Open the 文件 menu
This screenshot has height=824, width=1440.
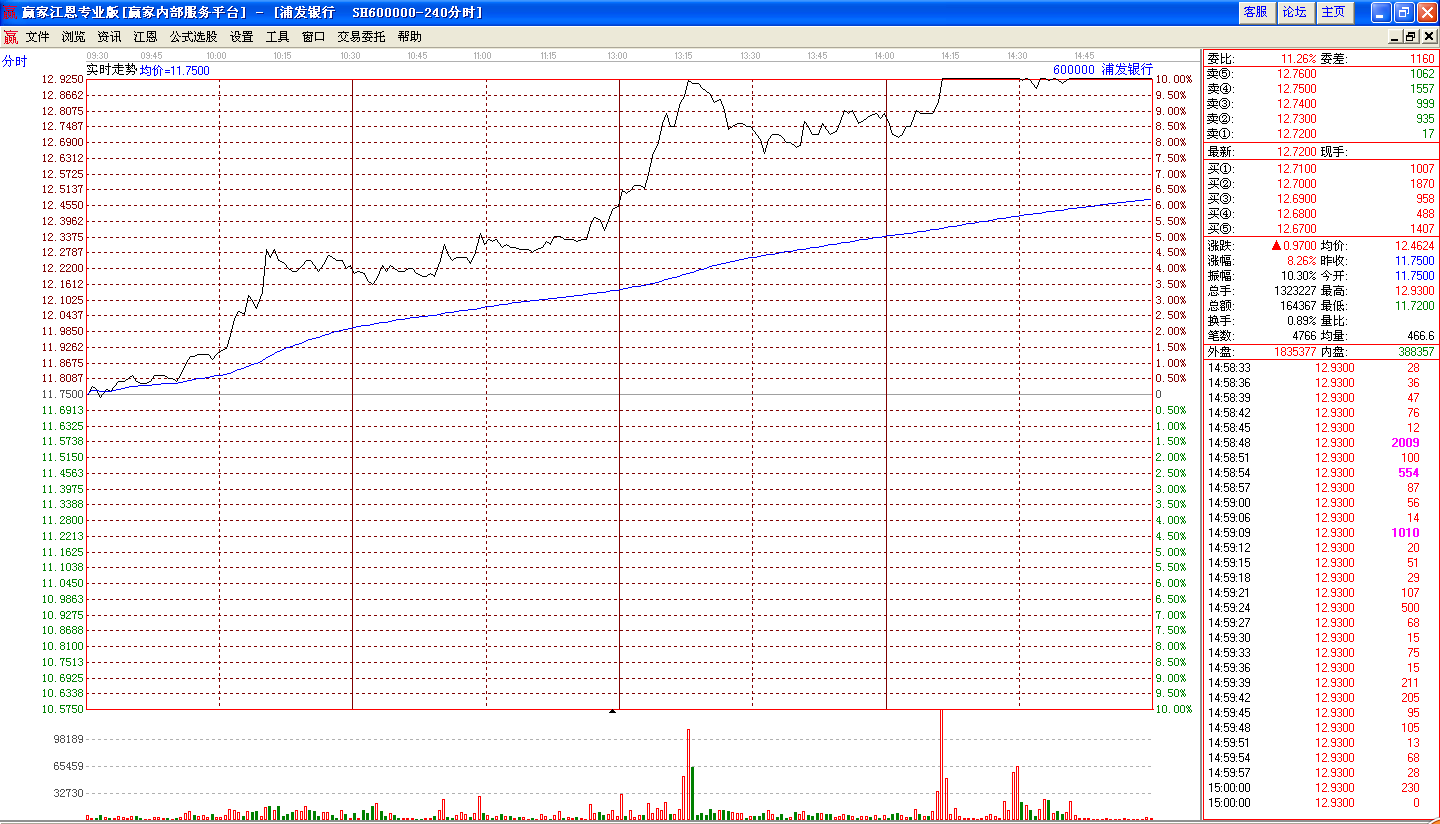[x=37, y=37]
